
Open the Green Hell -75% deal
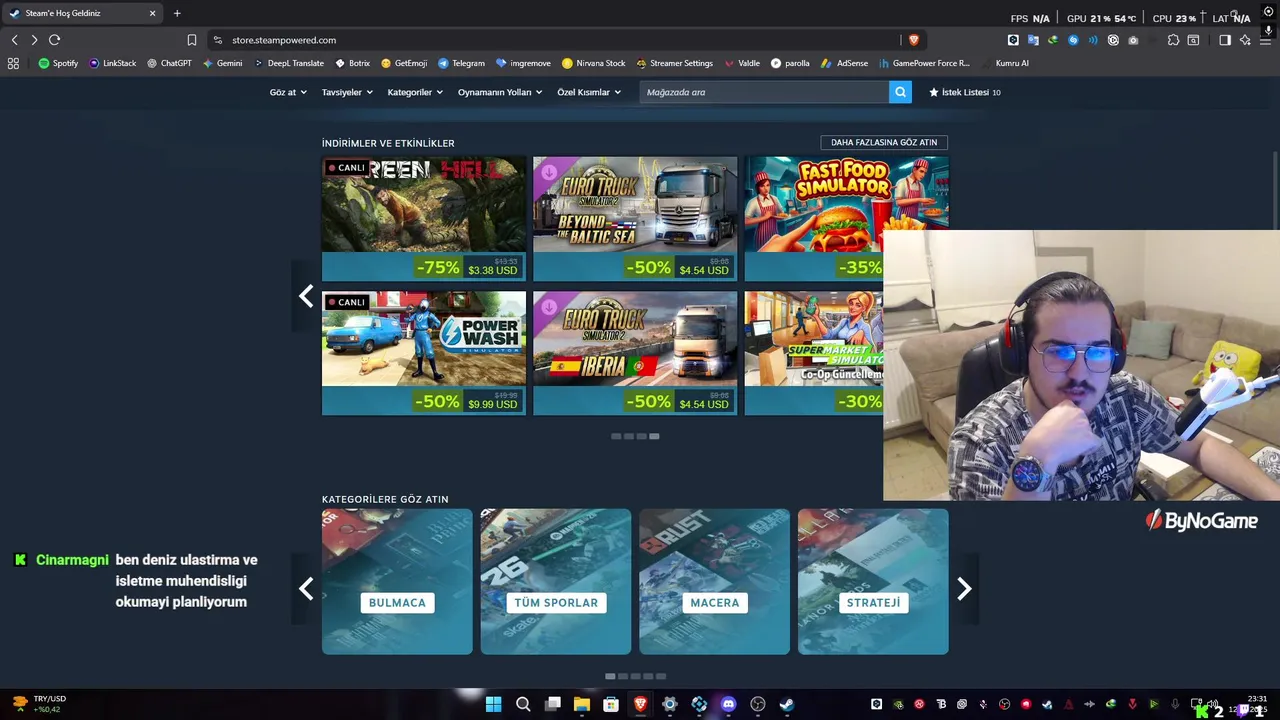pos(424,219)
